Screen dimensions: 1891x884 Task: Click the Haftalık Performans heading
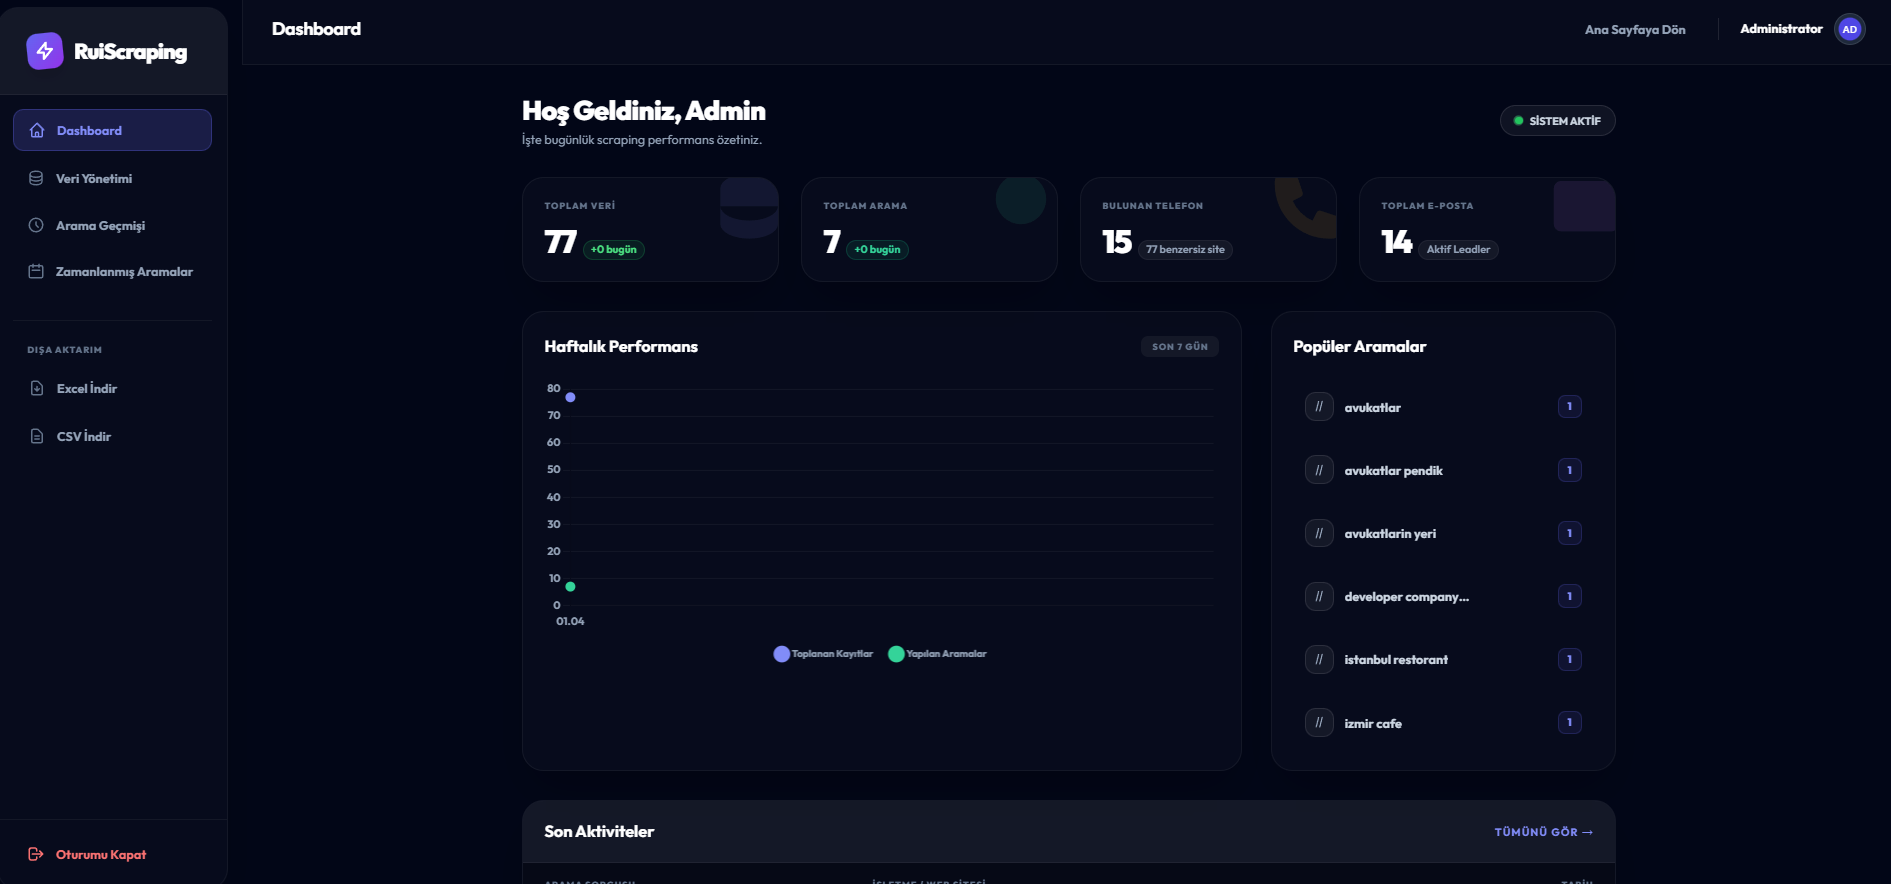[x=621, y=346]
